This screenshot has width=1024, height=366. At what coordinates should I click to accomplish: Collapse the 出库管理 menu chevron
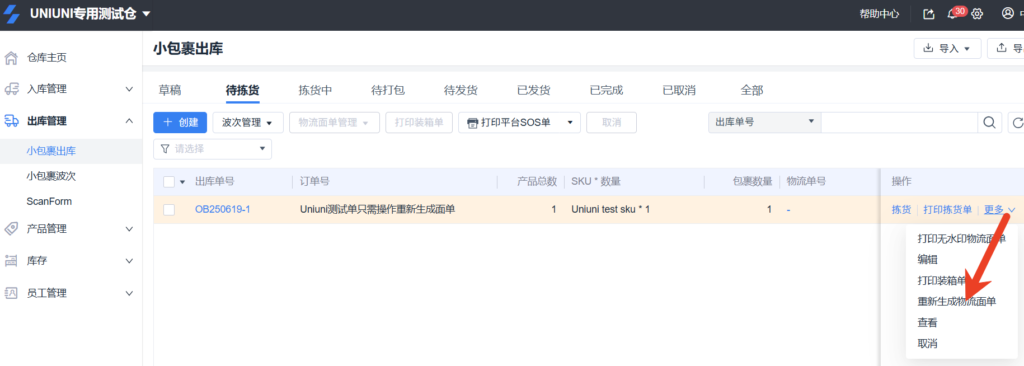(129, 120)
